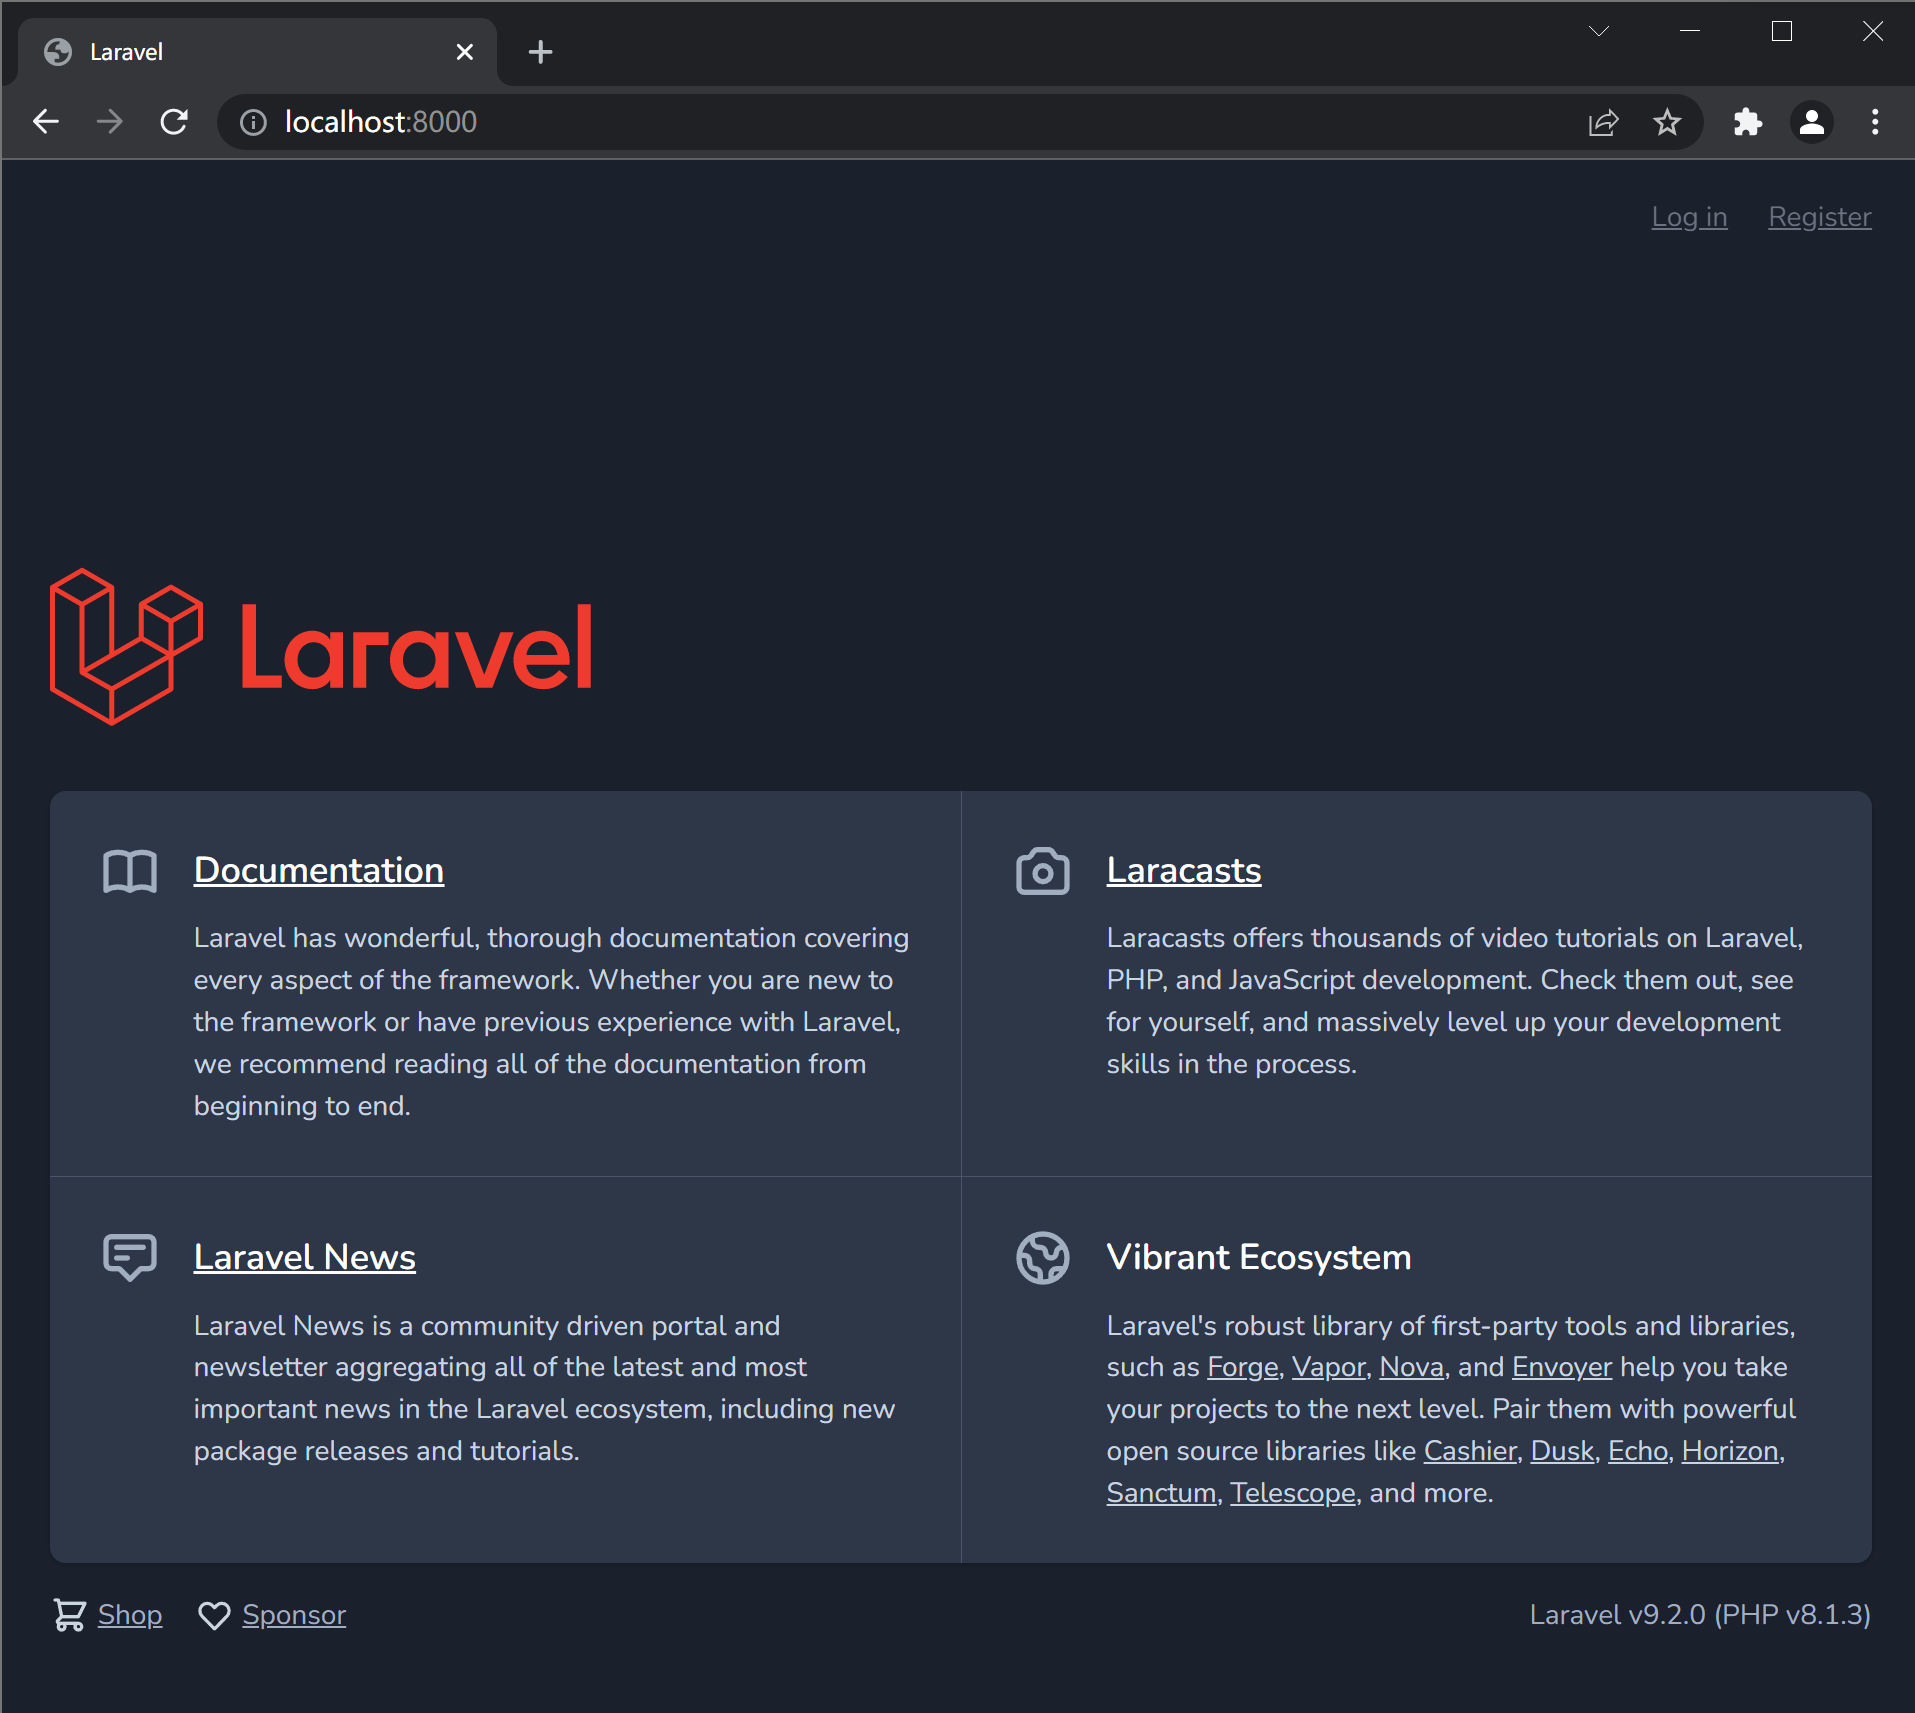Click the Documentation book icon

130,871
